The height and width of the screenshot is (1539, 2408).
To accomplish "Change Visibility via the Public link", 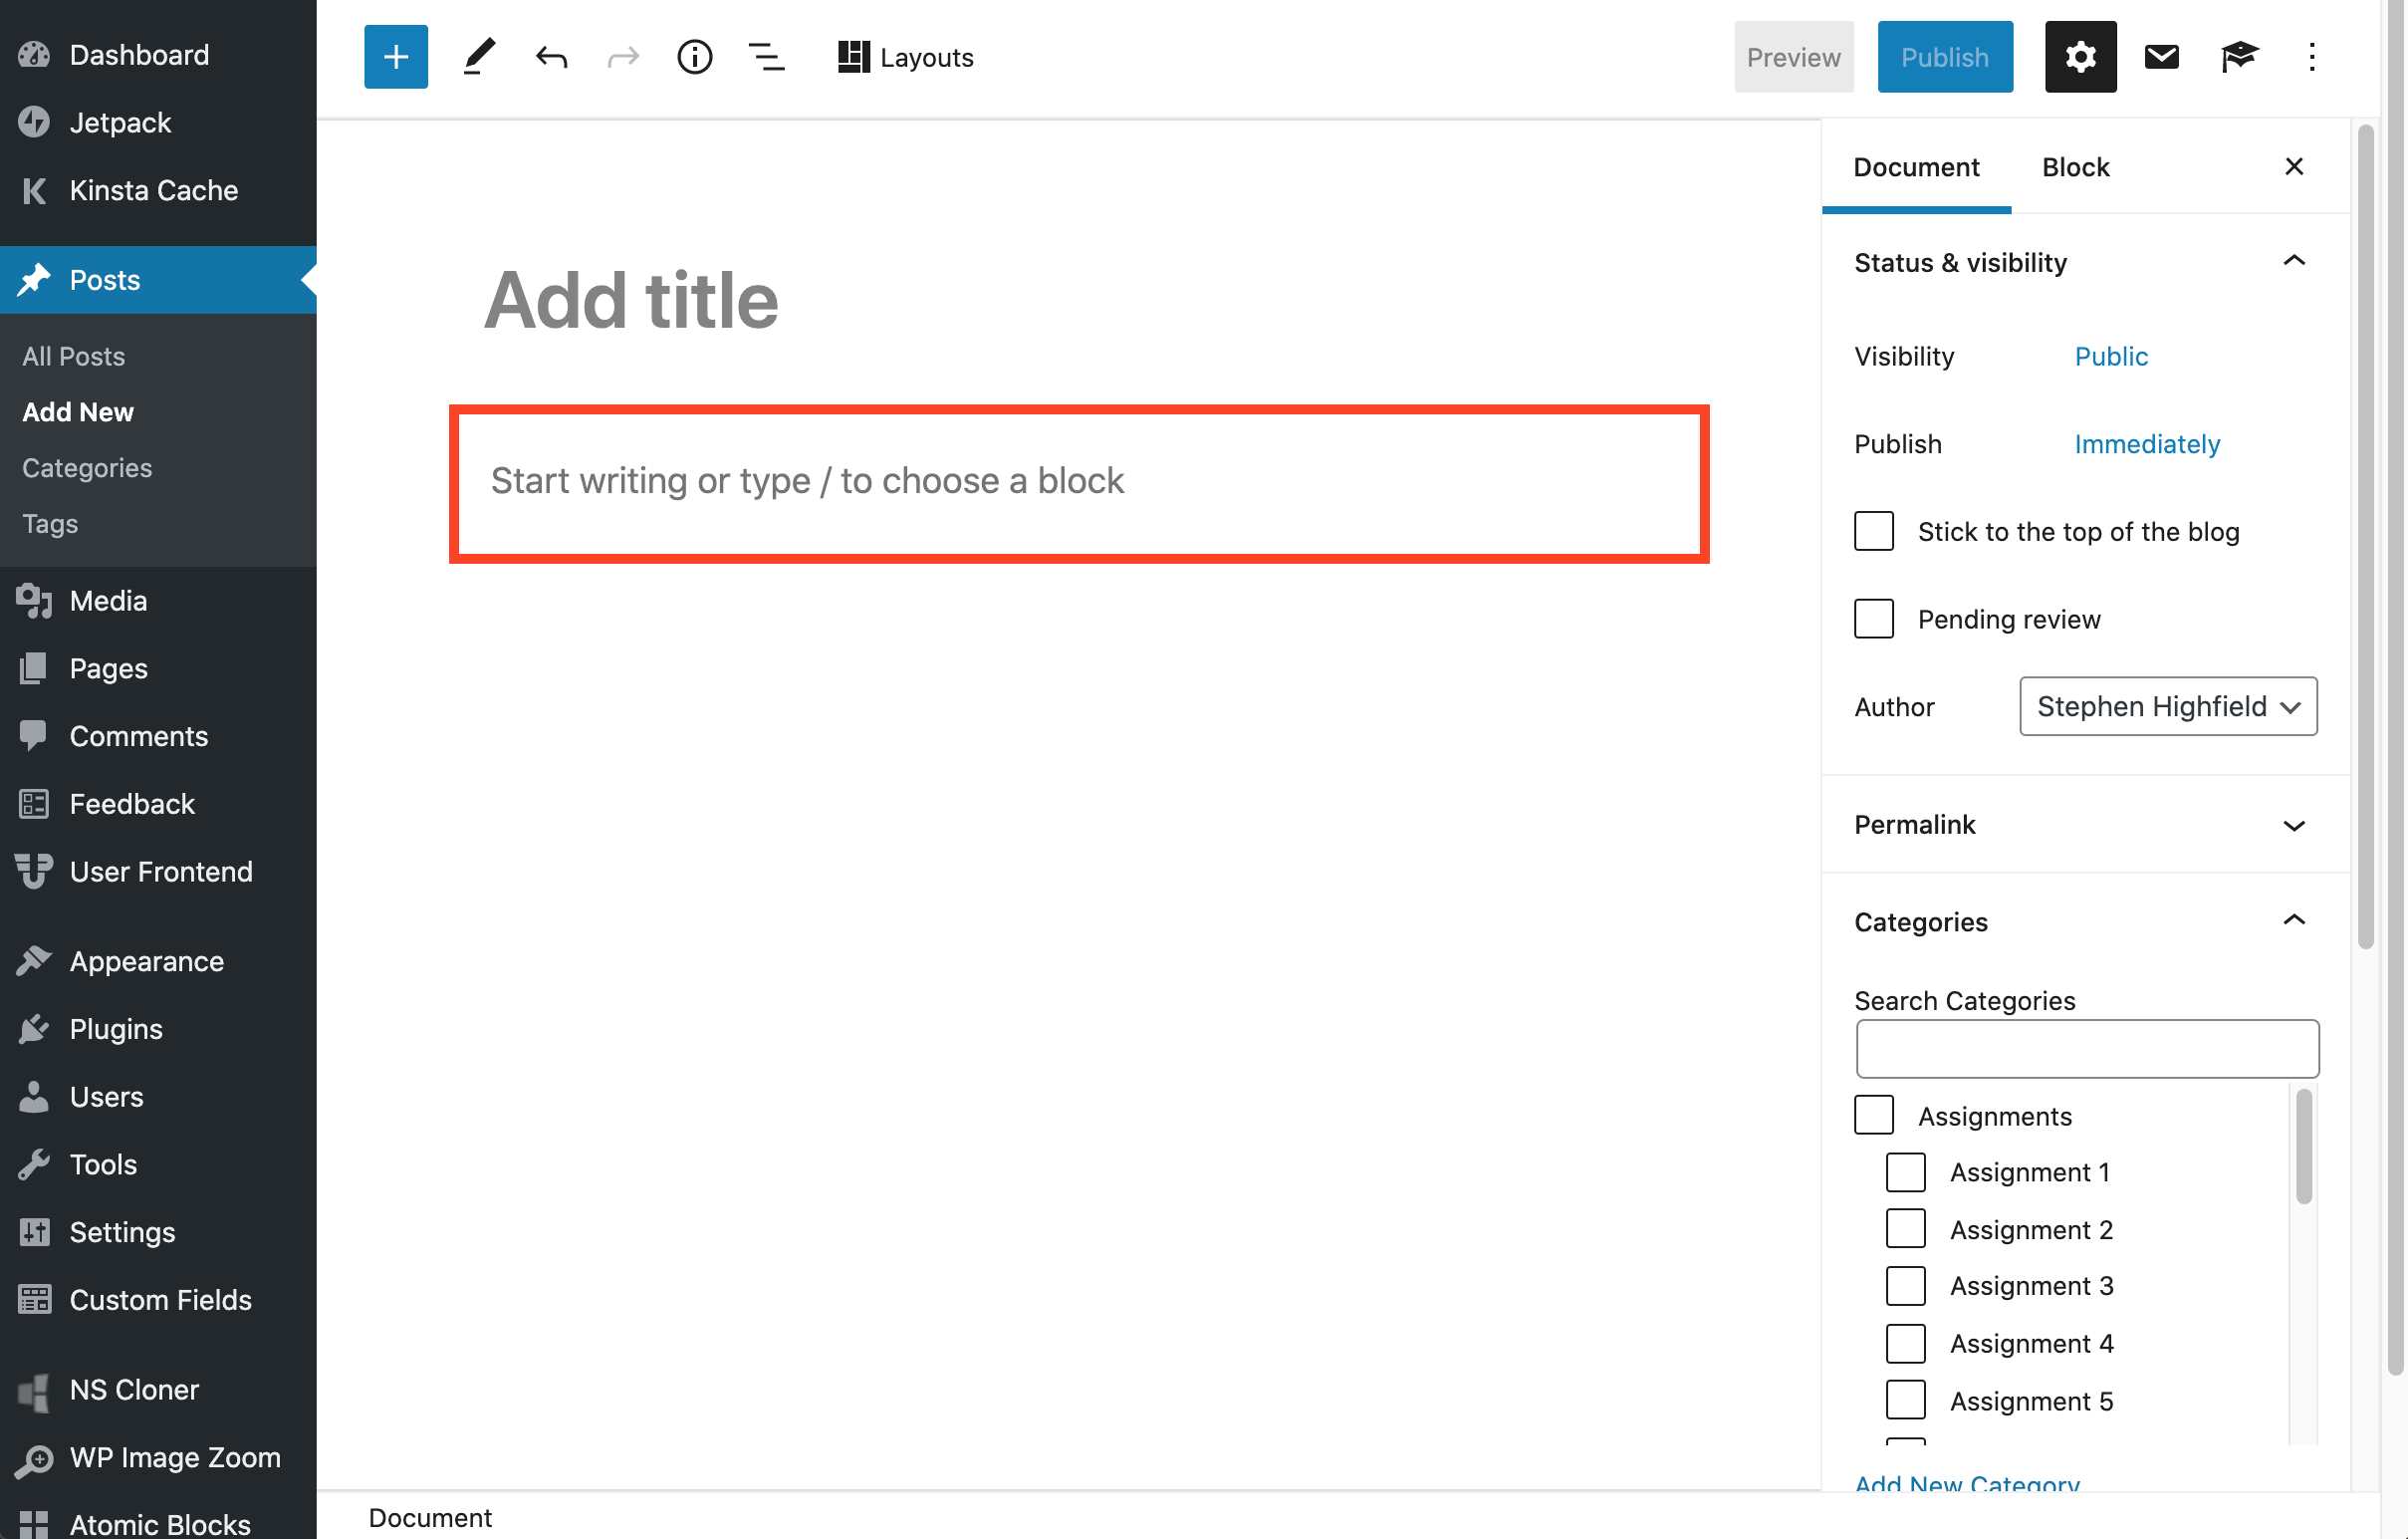I will tap(2110, 356).
